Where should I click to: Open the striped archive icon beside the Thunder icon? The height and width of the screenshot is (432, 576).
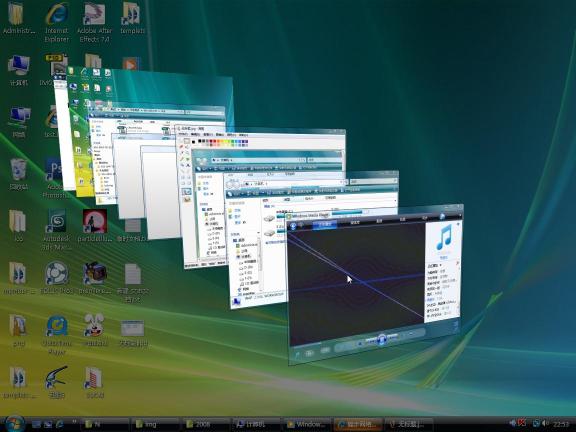click(x=94, y=382)
